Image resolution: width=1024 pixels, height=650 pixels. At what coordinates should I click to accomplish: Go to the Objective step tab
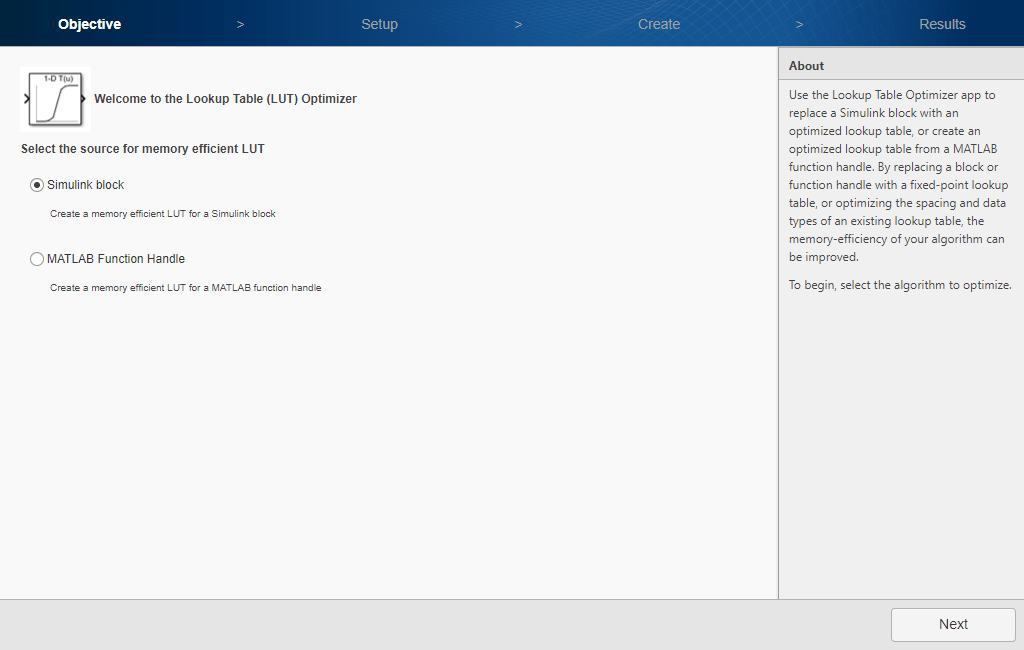pos(89,24)
